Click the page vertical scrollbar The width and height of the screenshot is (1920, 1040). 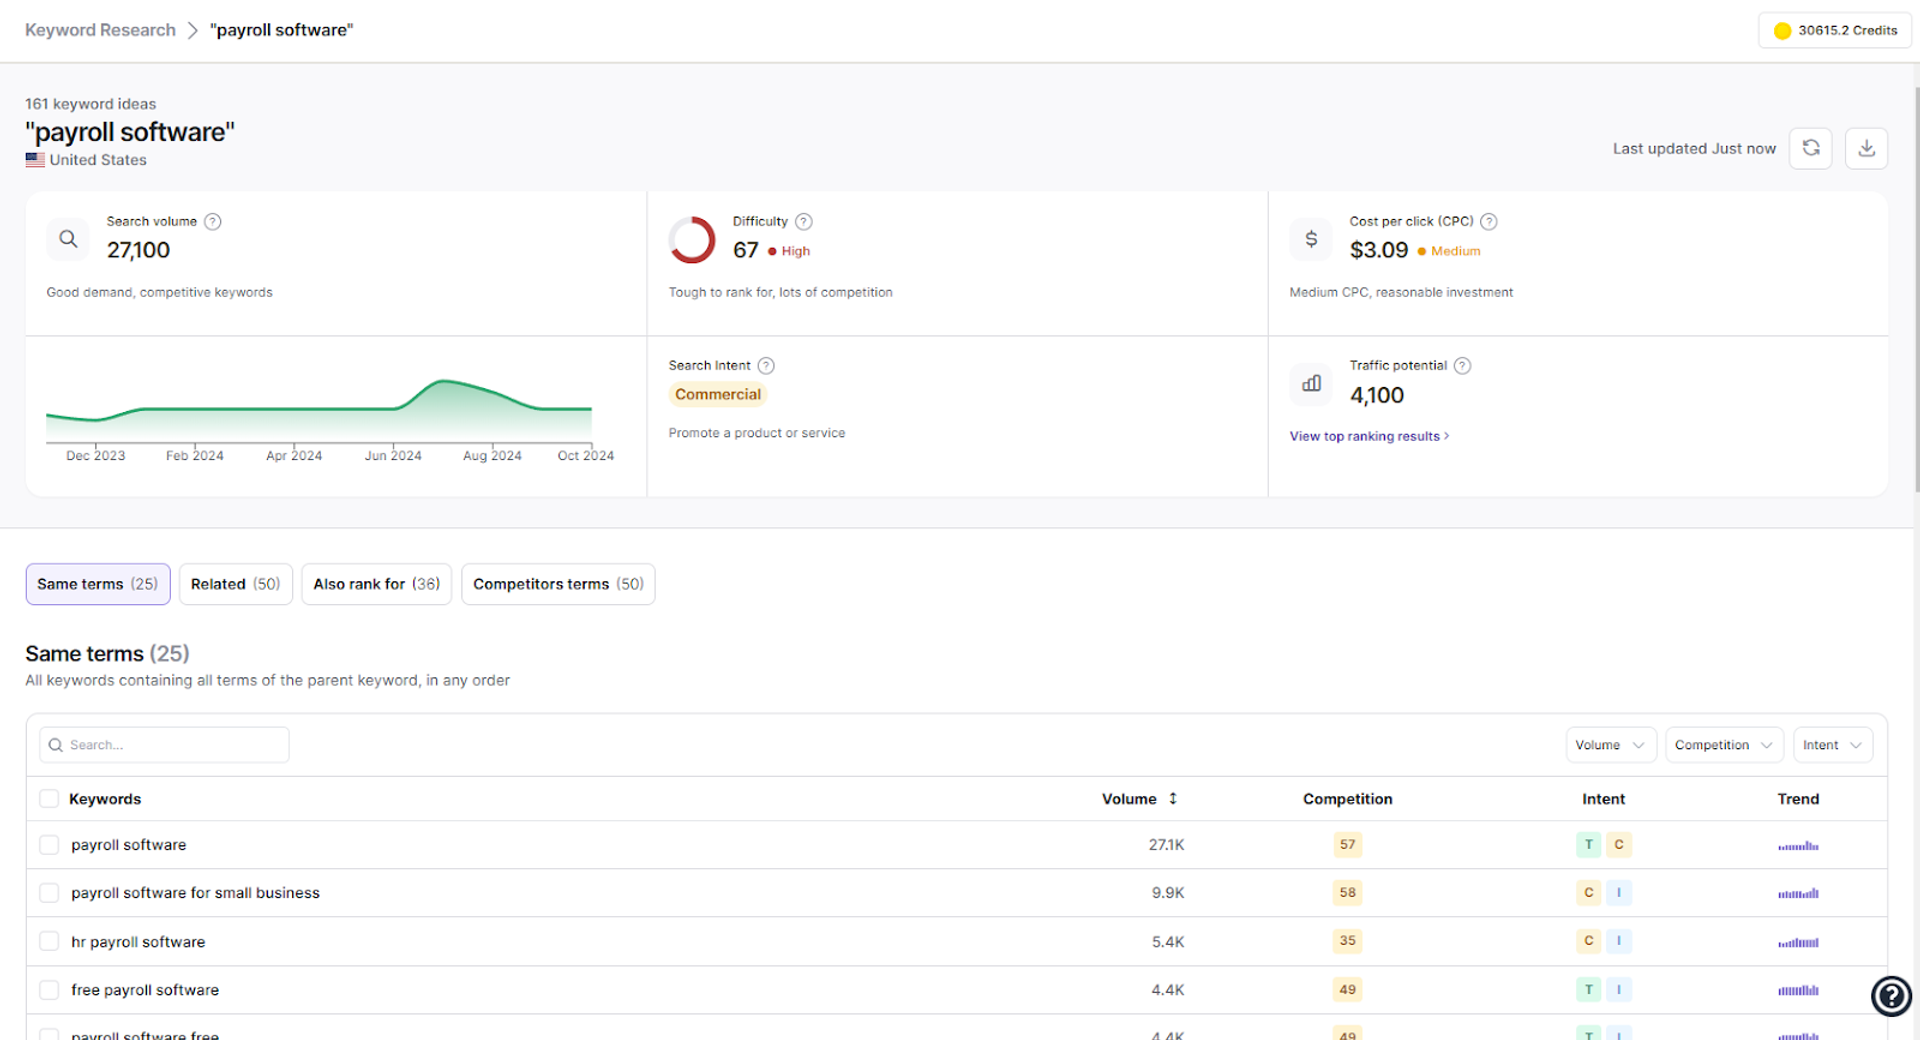tap(1916, 290)
